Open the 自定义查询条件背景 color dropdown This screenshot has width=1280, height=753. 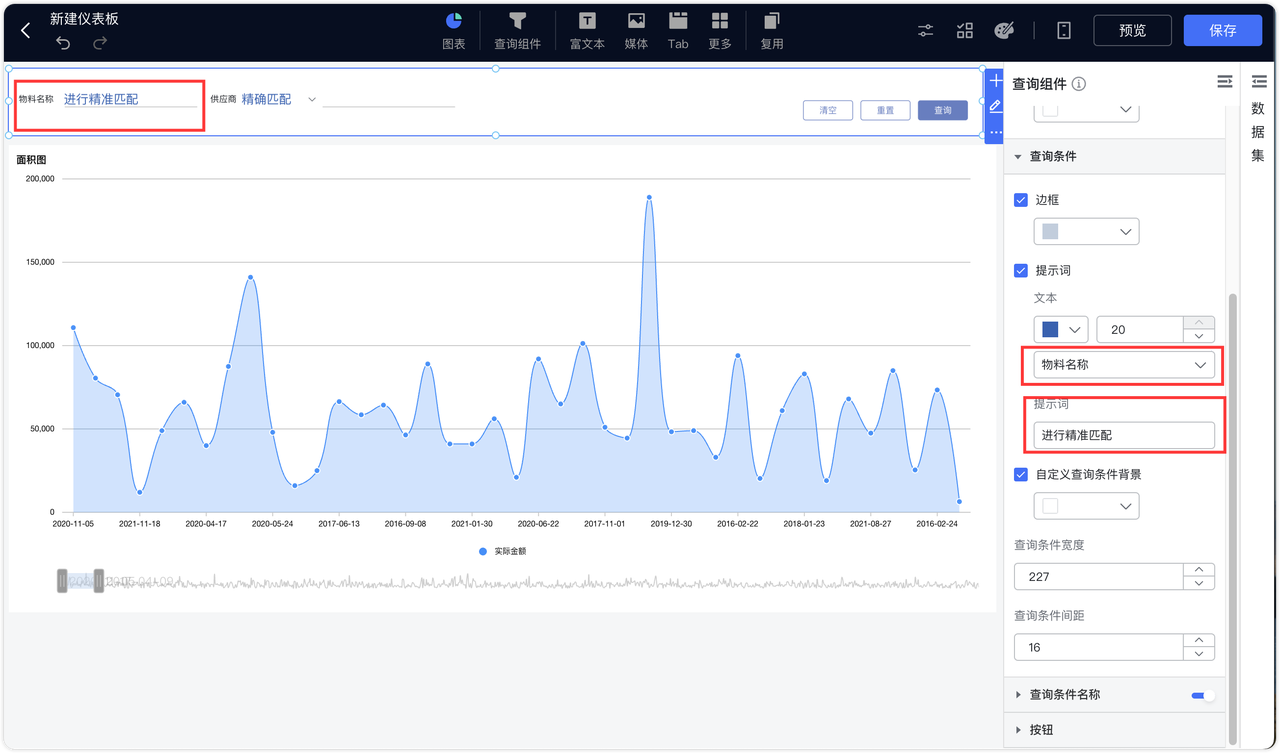[1086, 506]
